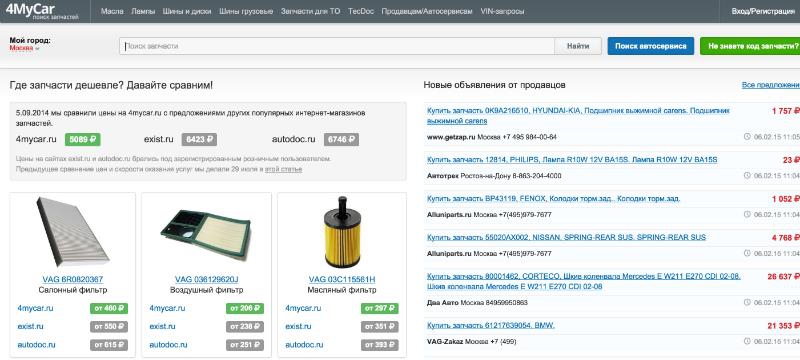Click the air filter product image
Screen dimensions: 800x360
pos(205,235)
